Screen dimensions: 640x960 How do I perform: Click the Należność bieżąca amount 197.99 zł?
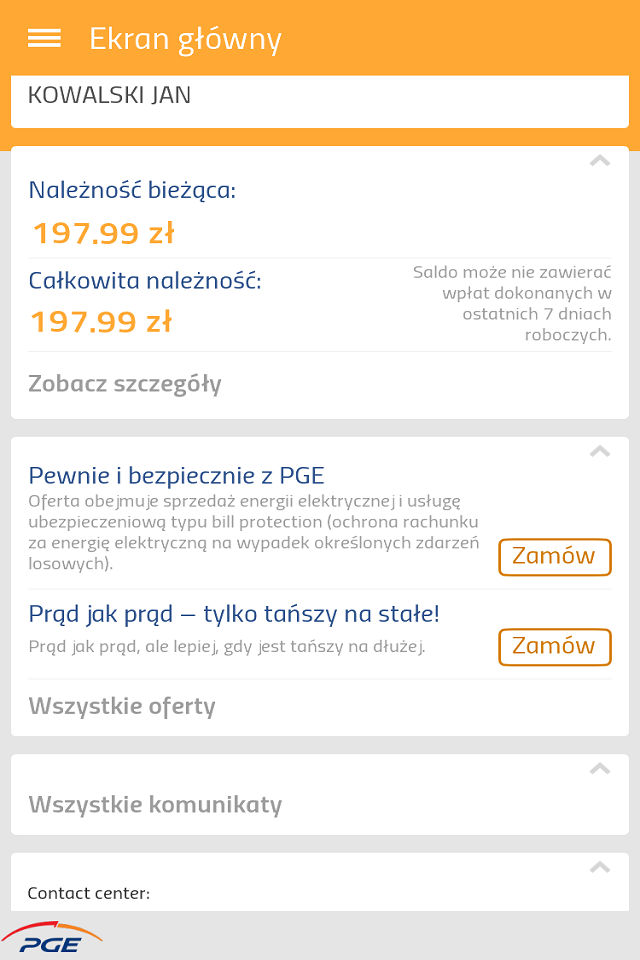104,233
